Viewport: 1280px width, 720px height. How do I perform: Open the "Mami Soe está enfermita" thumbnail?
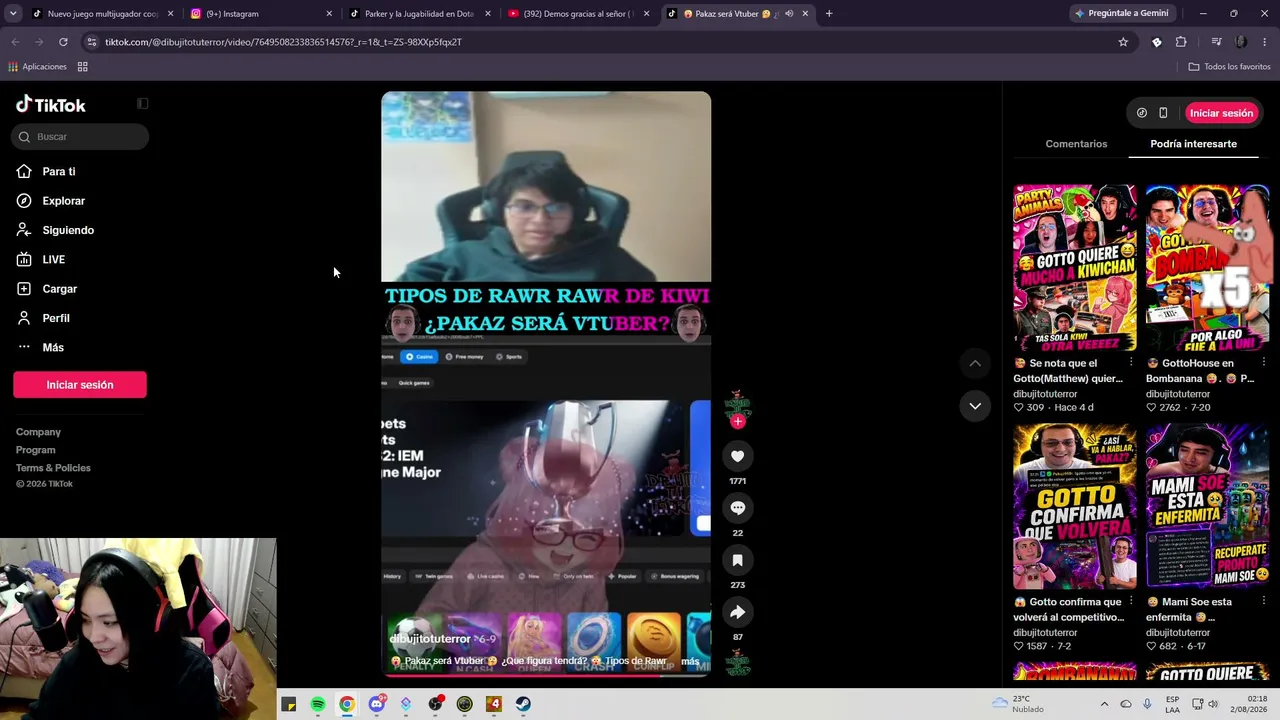tap(1207, 506)
